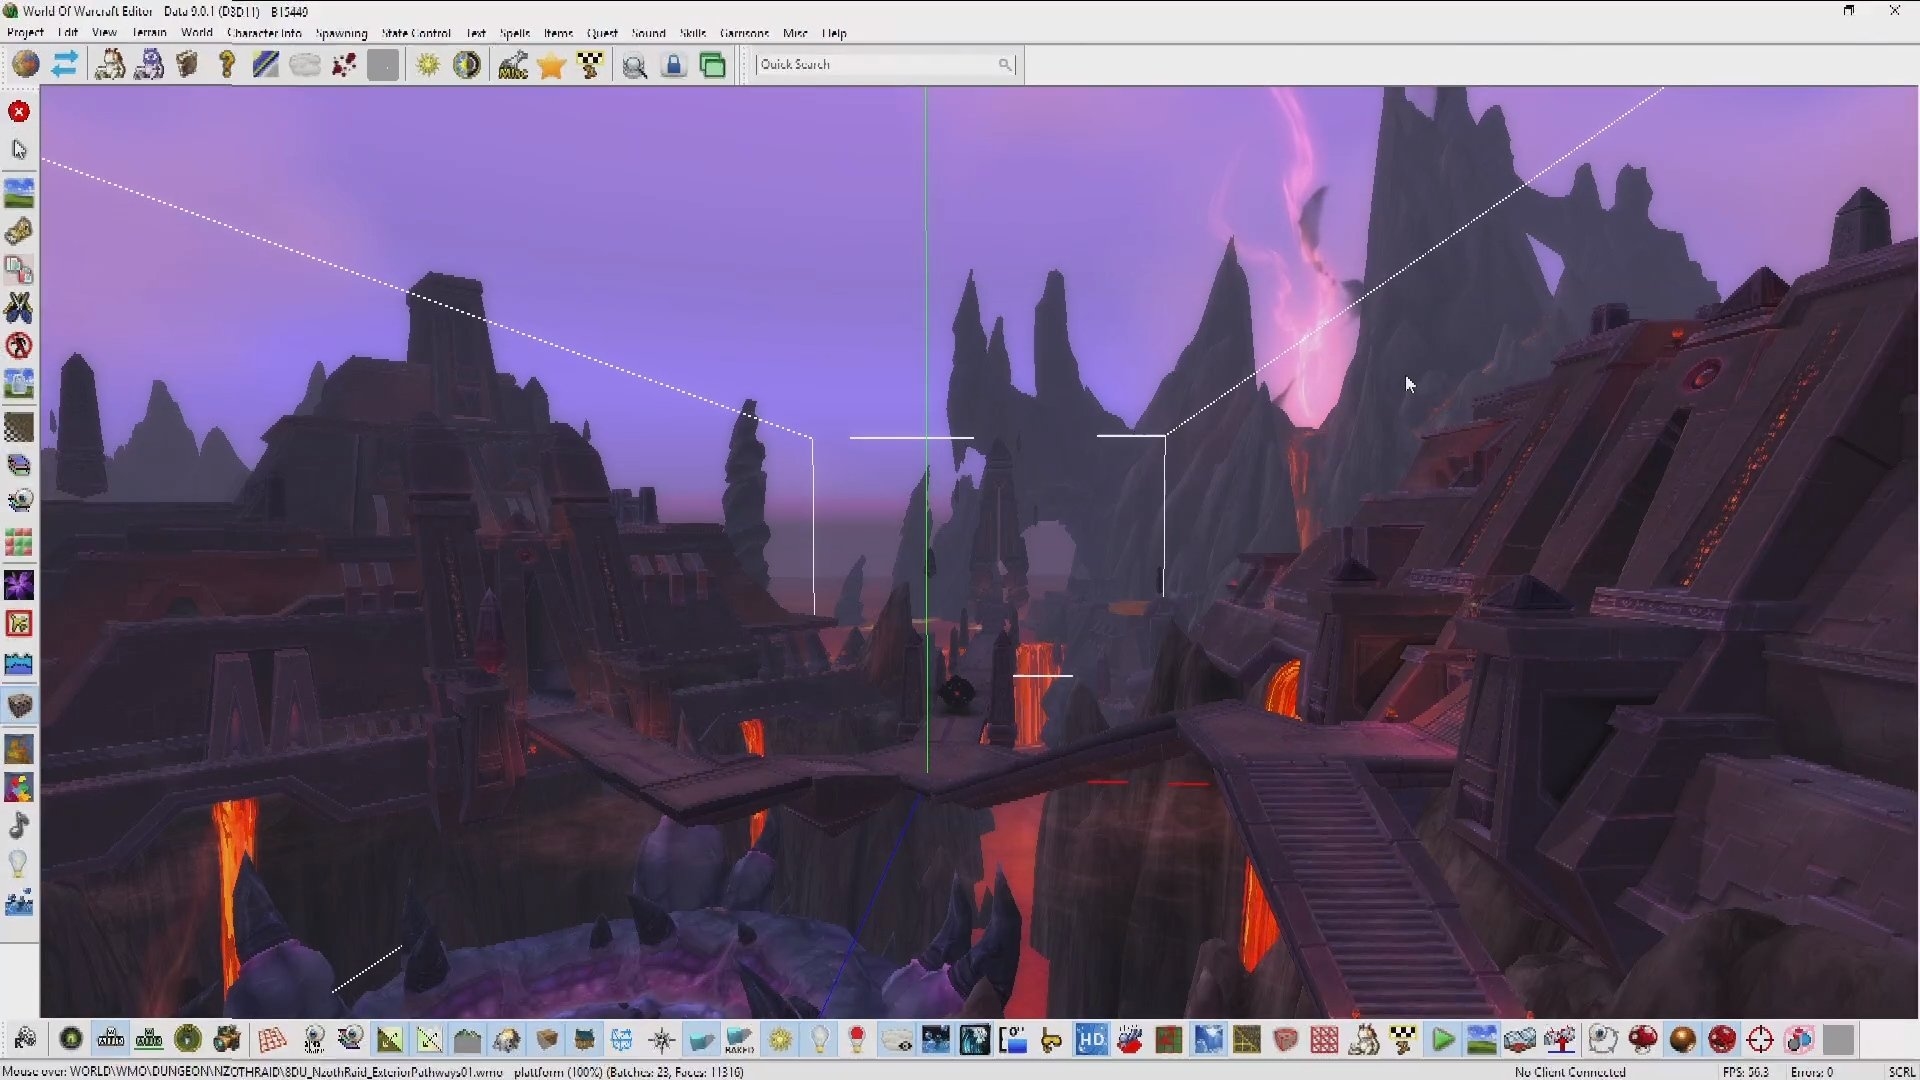The height and width of the screenshot is (1080, 1920).
Task: Select the arrow pointer tool in sidebar
Action: pos(19,150)
